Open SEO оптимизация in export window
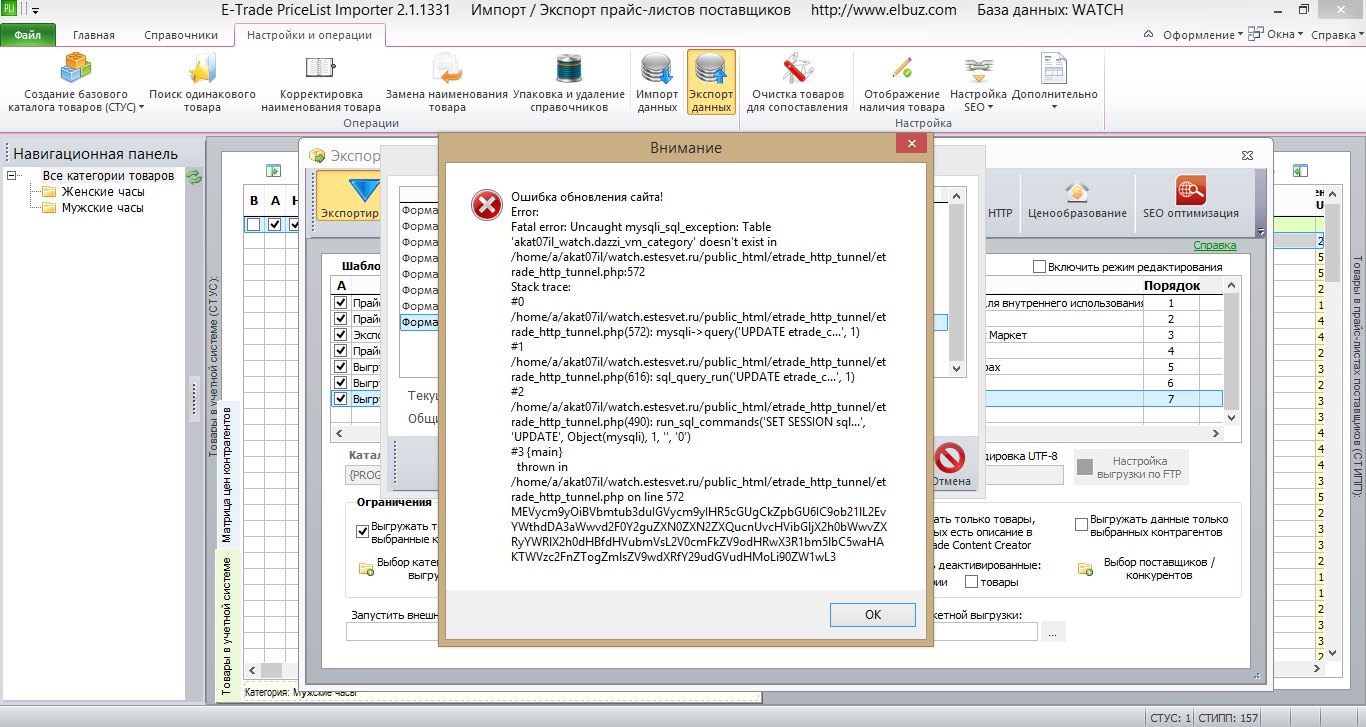The width and height of the screenshot is (1366, 727). pyautogui.click(x=1190, y=200)
